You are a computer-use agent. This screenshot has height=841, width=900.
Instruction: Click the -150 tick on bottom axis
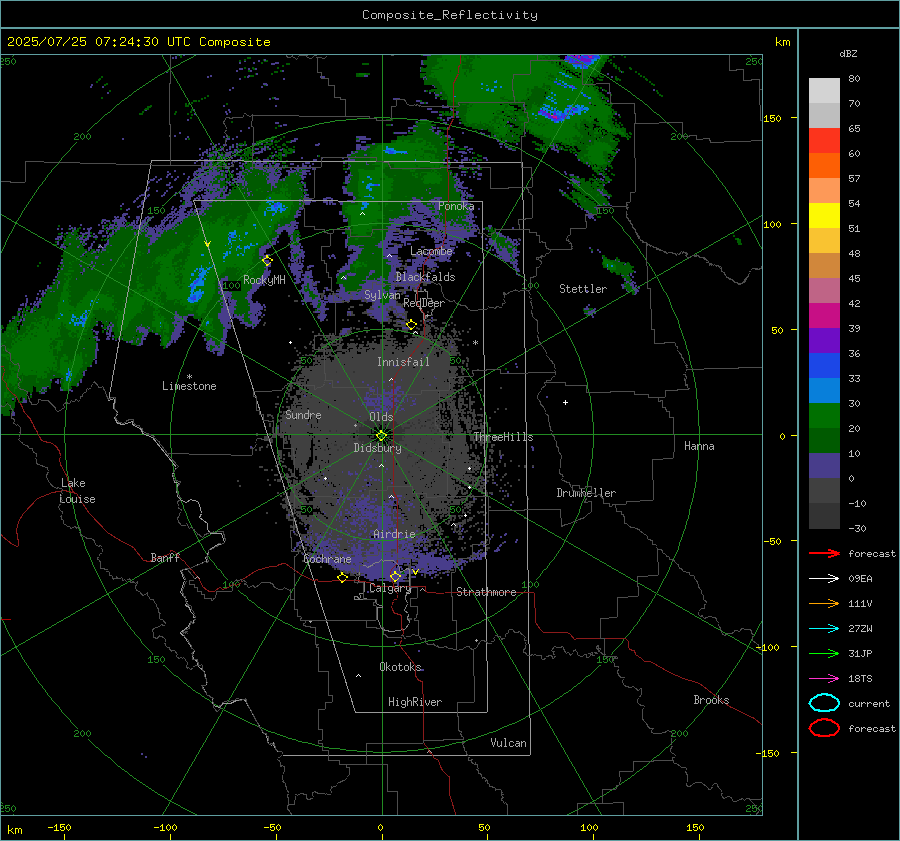59,827
